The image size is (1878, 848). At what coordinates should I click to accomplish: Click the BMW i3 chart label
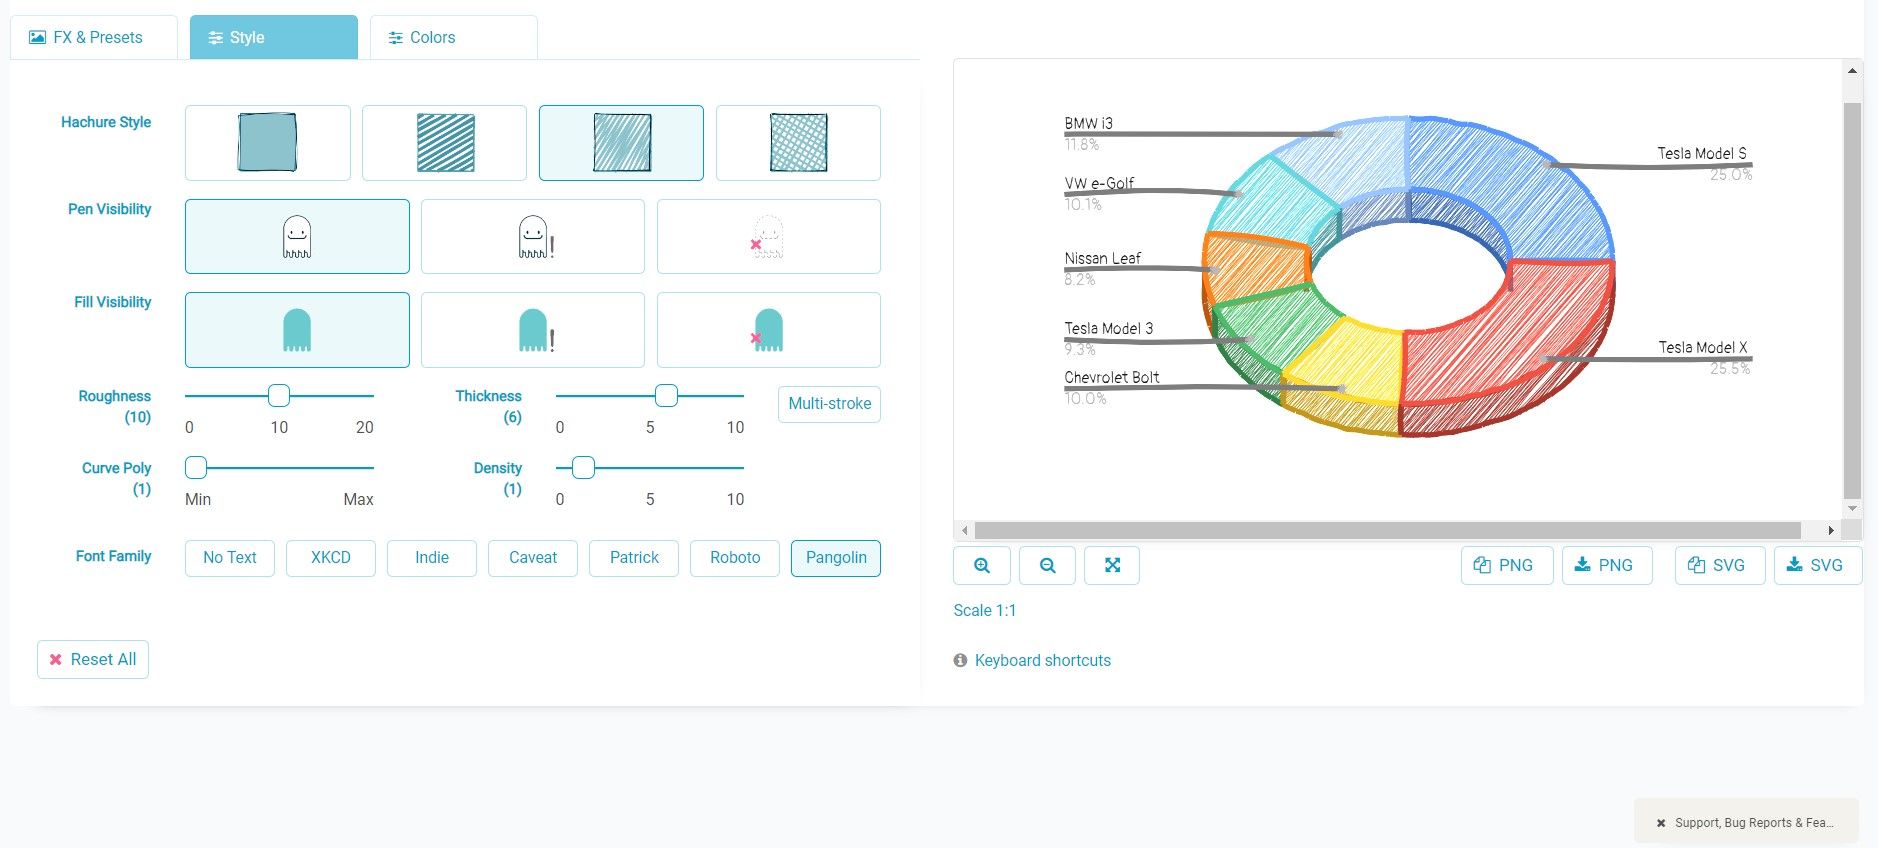pos(1089,123)
